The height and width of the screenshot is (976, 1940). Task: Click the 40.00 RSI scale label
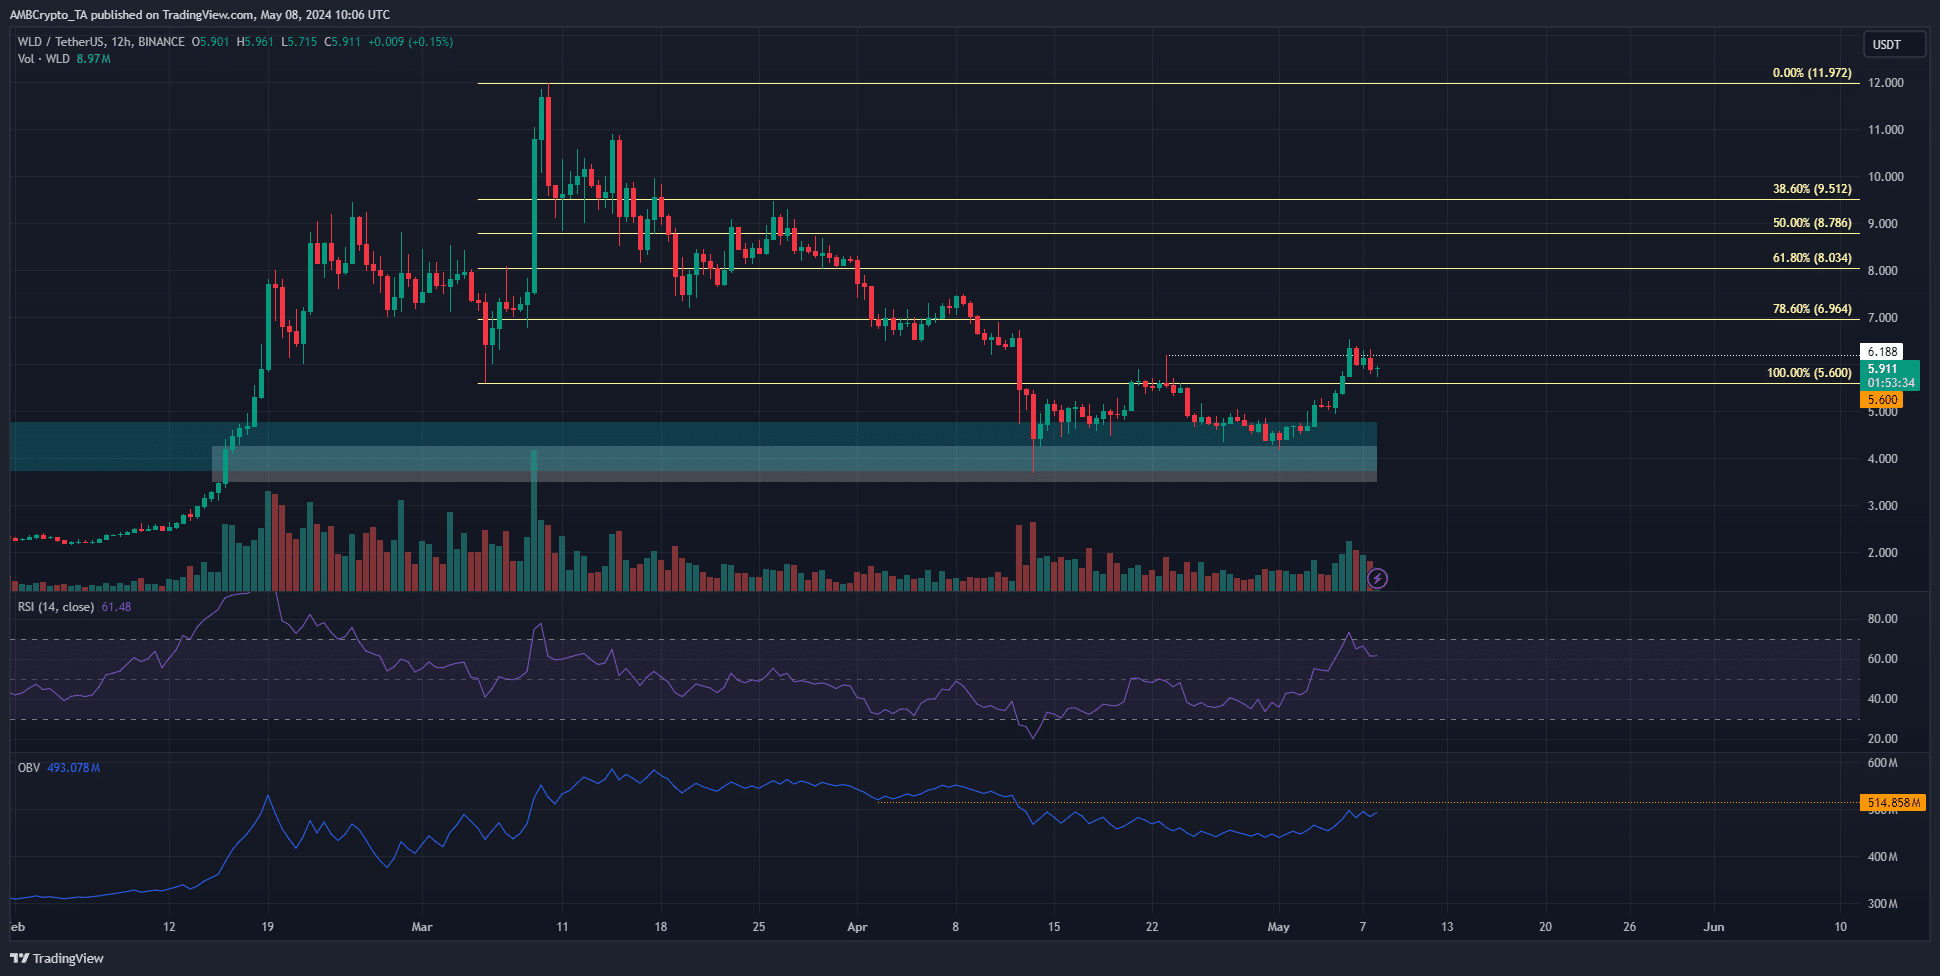click(x=1883, y=699)
